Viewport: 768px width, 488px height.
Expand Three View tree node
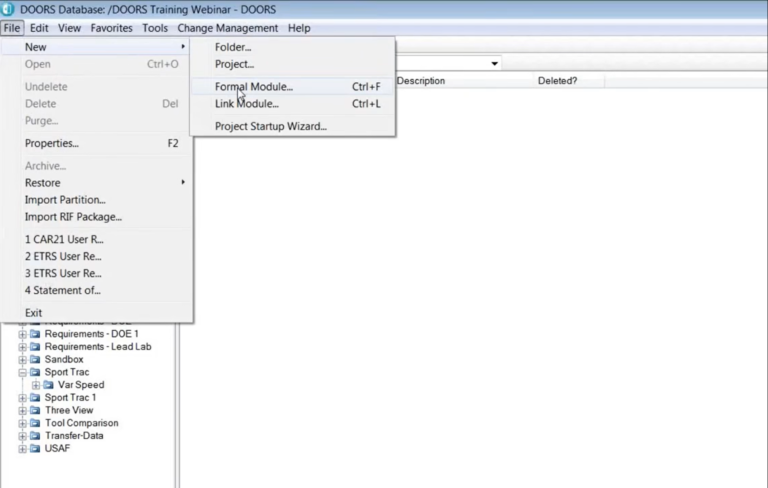tap(23, 411)
